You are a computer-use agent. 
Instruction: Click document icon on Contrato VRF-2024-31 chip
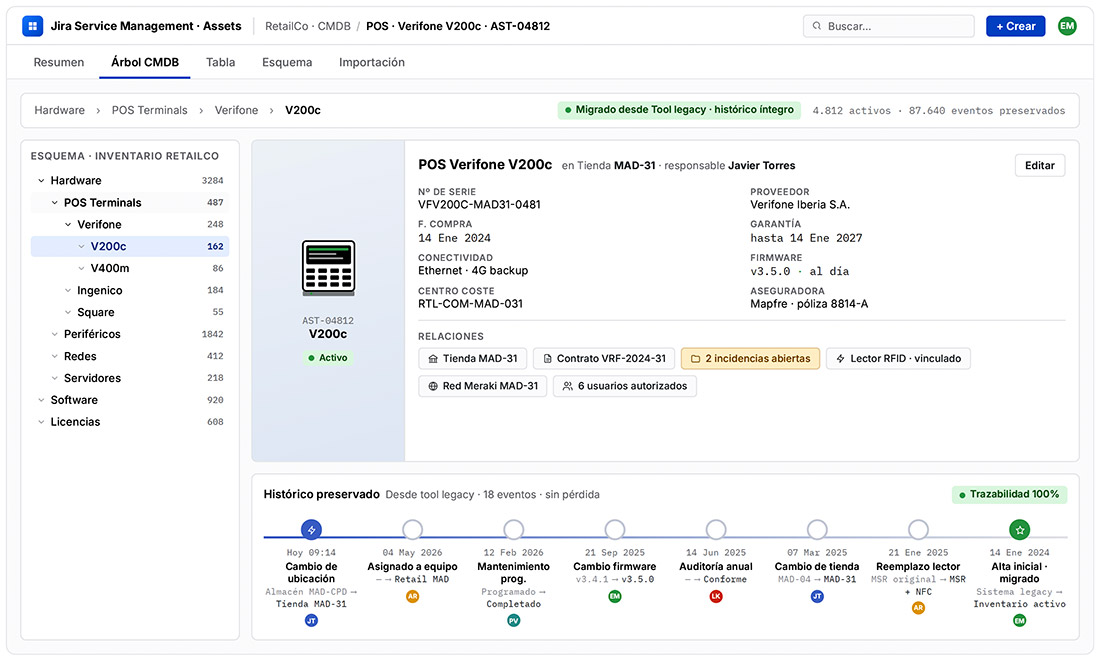pyautogui.click(x=547, y=359)
